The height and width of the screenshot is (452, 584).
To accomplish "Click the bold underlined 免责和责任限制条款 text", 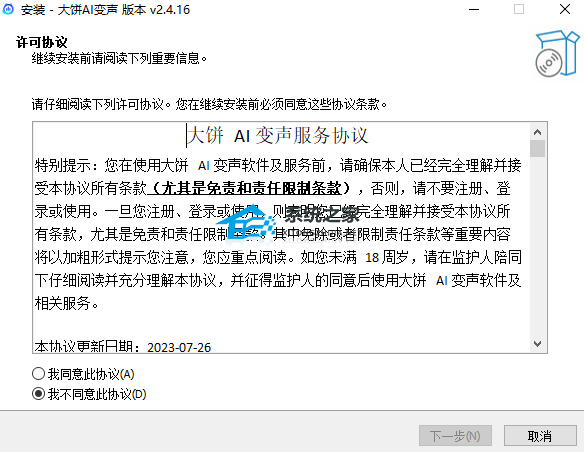I will [249, 188].
